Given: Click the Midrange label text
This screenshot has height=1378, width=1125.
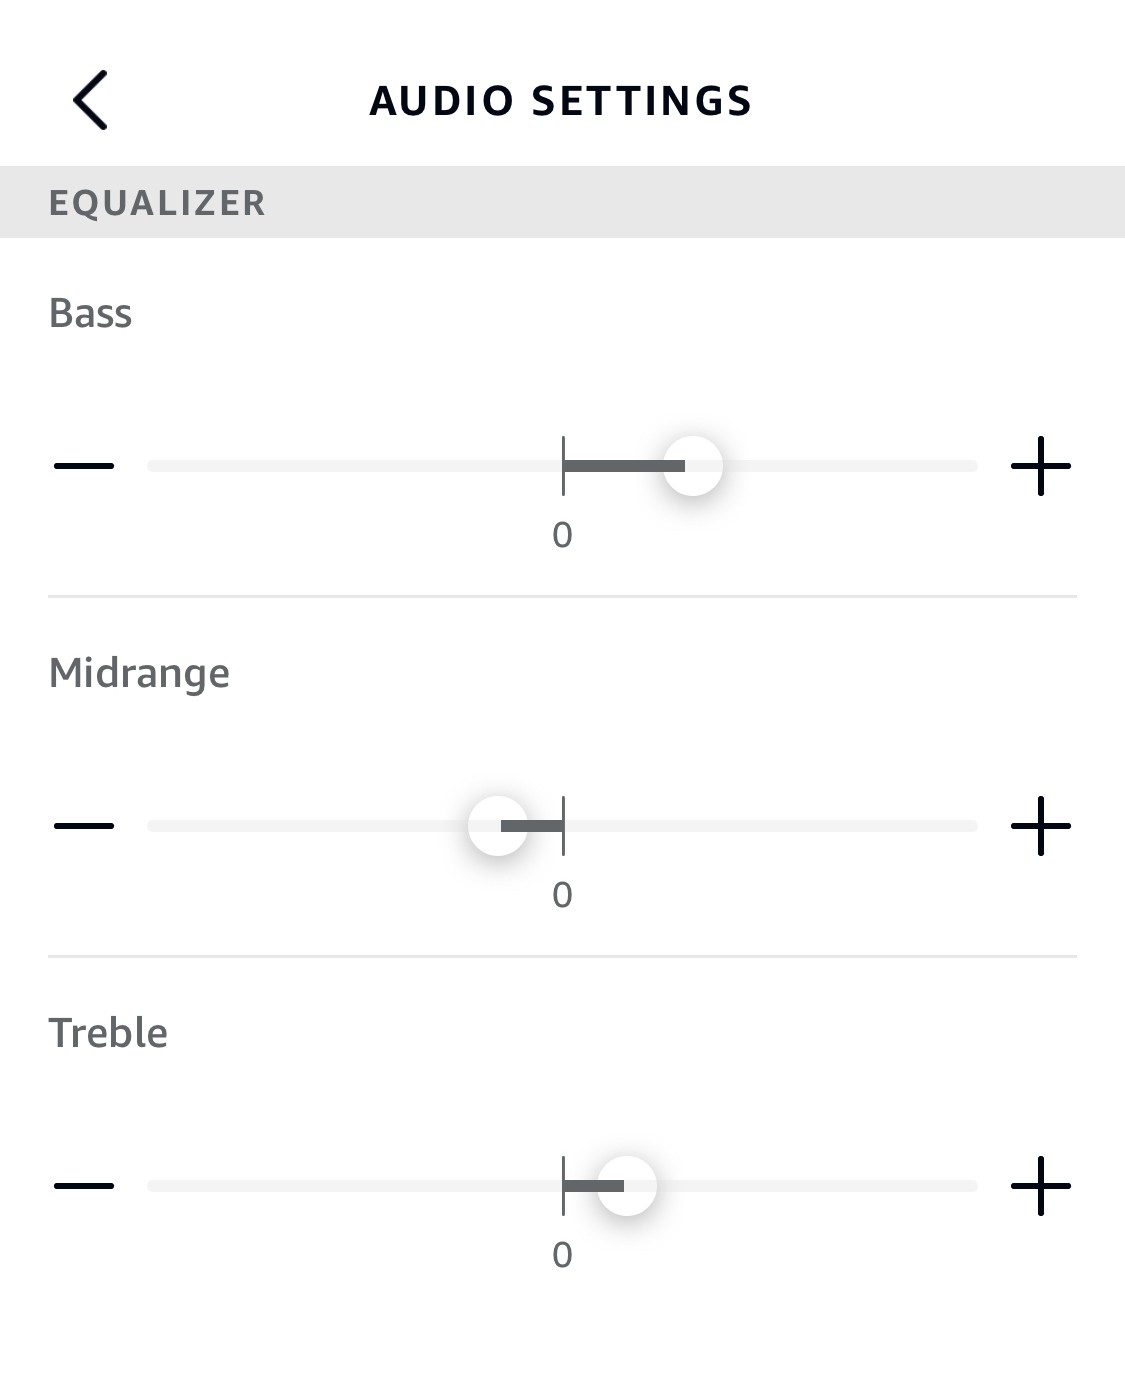Looking at the screenshot, I should [139, 673].
